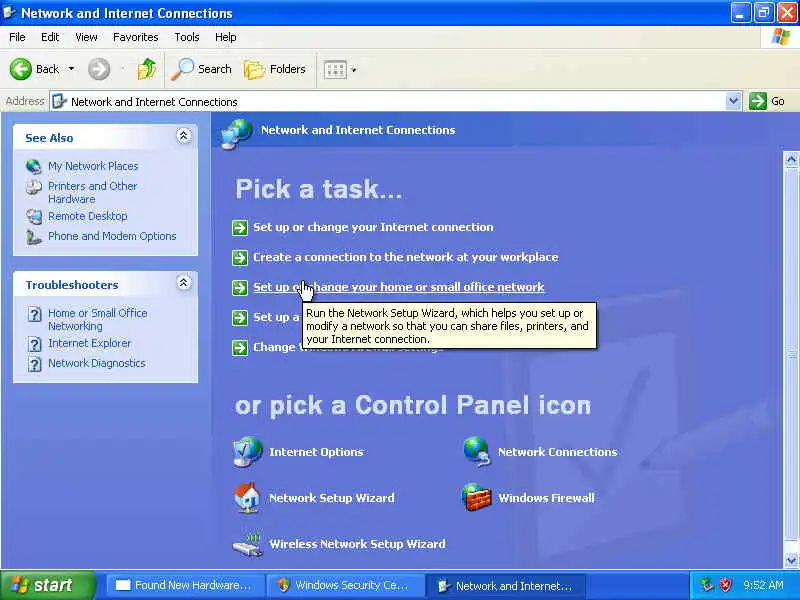
Task: Open the Back history dropdown arrow
Action: pos(71,69)
